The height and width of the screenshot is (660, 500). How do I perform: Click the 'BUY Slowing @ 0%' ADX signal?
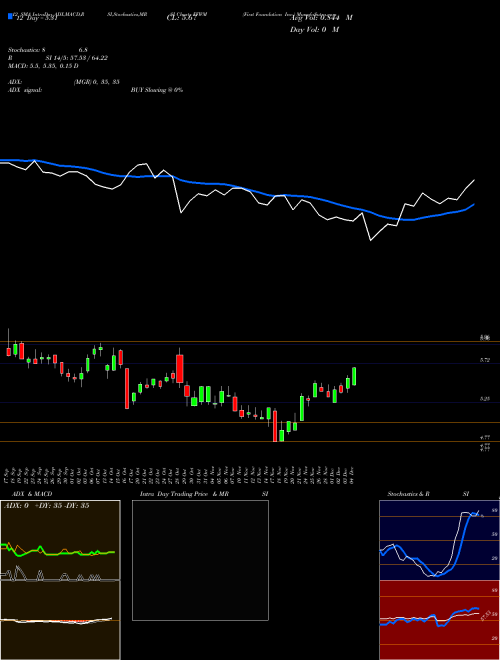[x=157, y=90]
